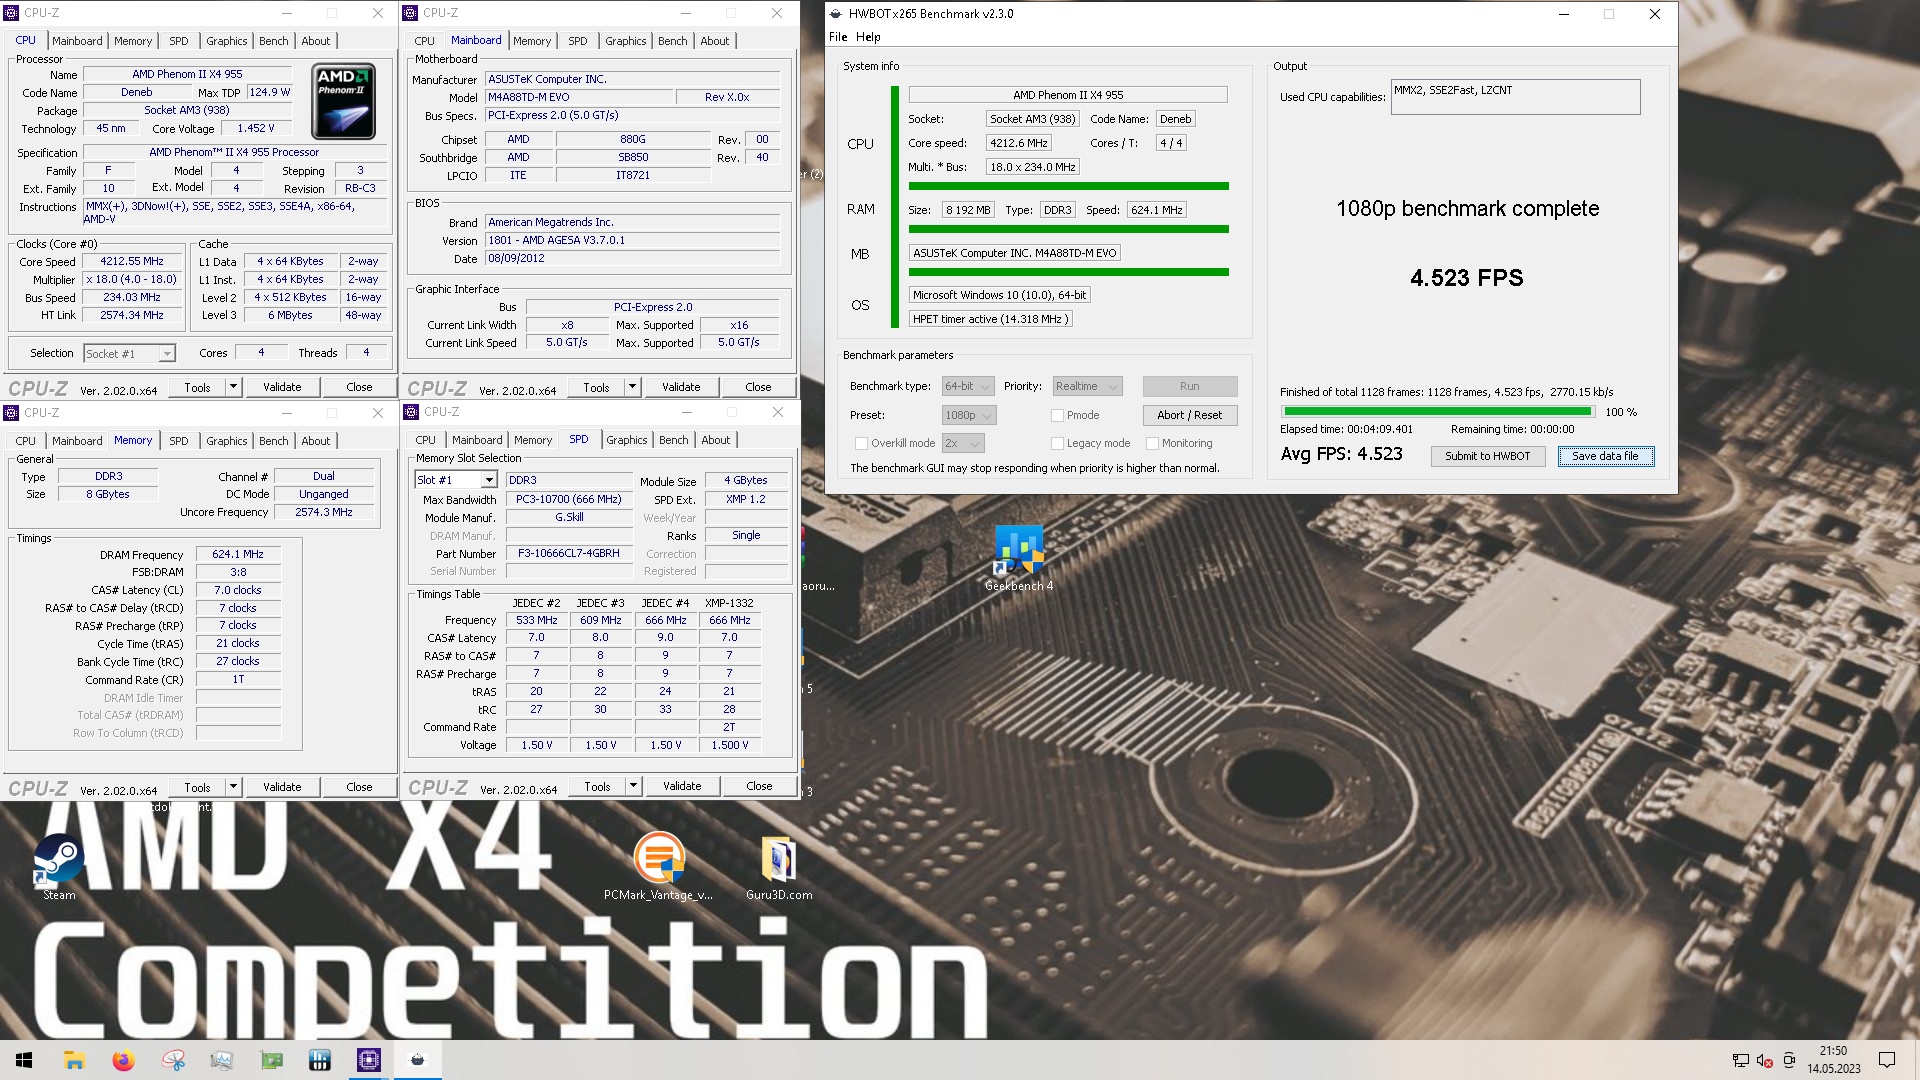
Task: Switch to About tab in CPU-Z Memory window
Action: pyautogui.click(x=315, y=441)
